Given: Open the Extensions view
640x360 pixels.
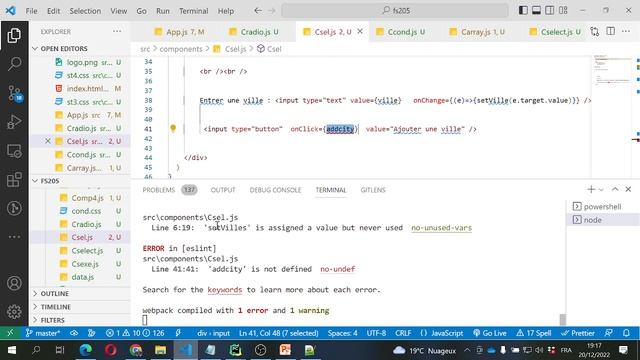Looking at the screenshot, I should coord(14,179).
